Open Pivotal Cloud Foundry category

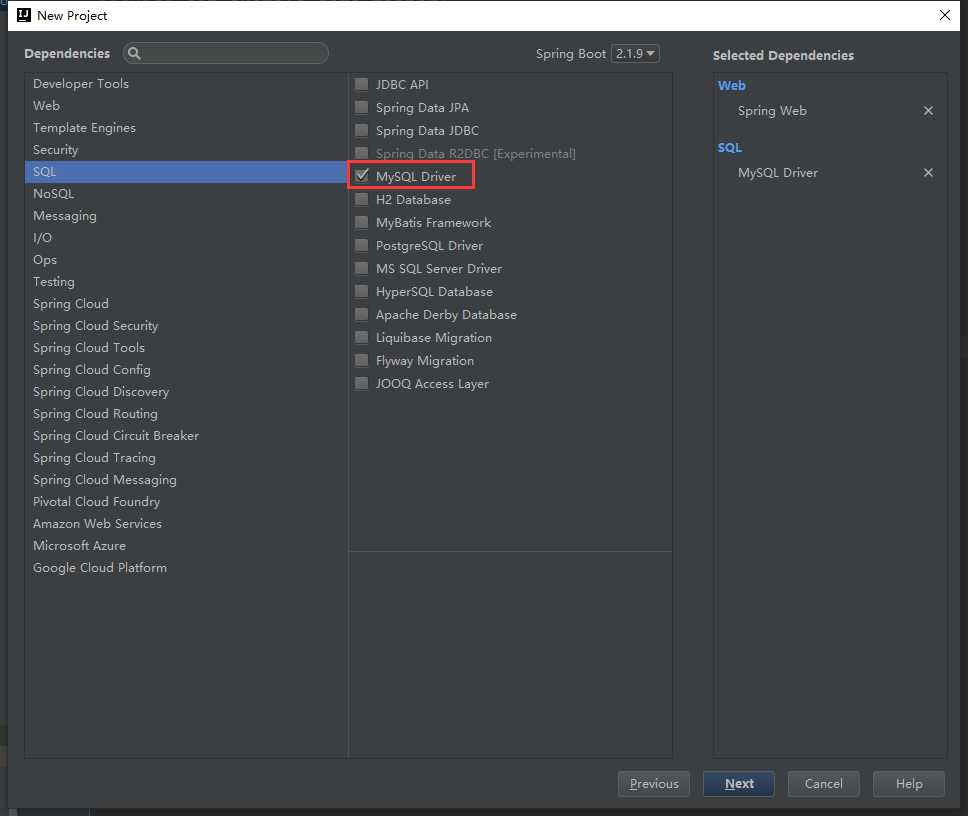point(186,502)
